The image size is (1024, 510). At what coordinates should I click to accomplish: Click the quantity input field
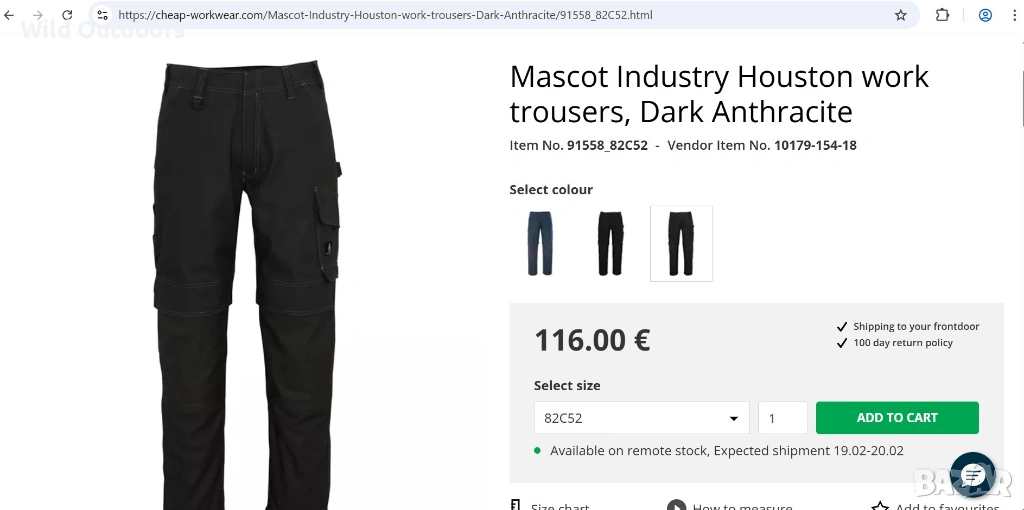(782, 418)
